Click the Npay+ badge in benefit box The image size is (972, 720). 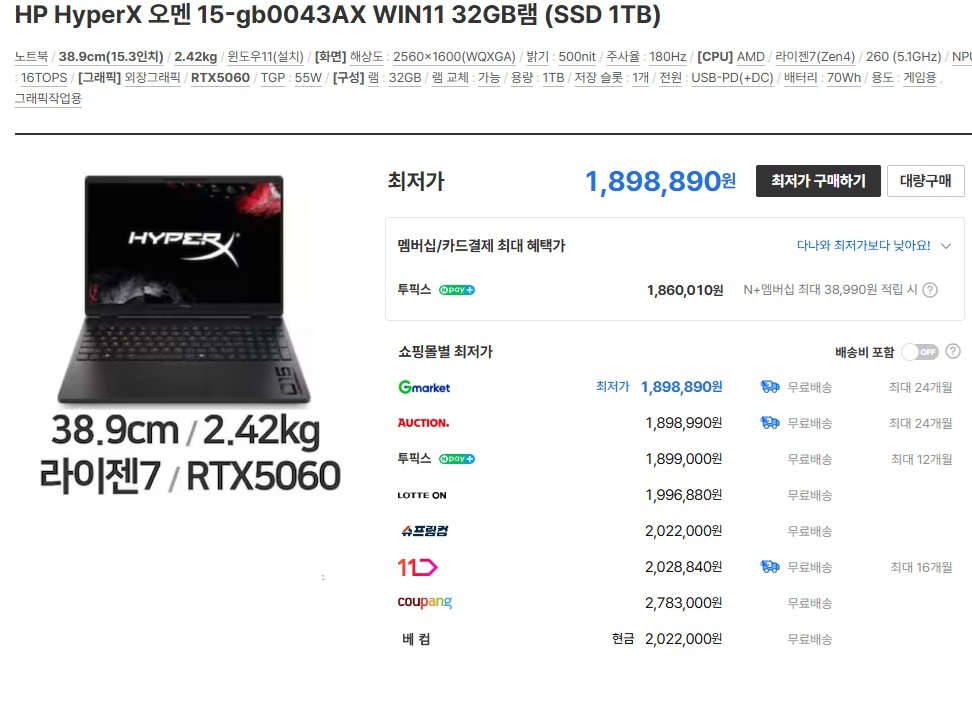click(457, 290)
